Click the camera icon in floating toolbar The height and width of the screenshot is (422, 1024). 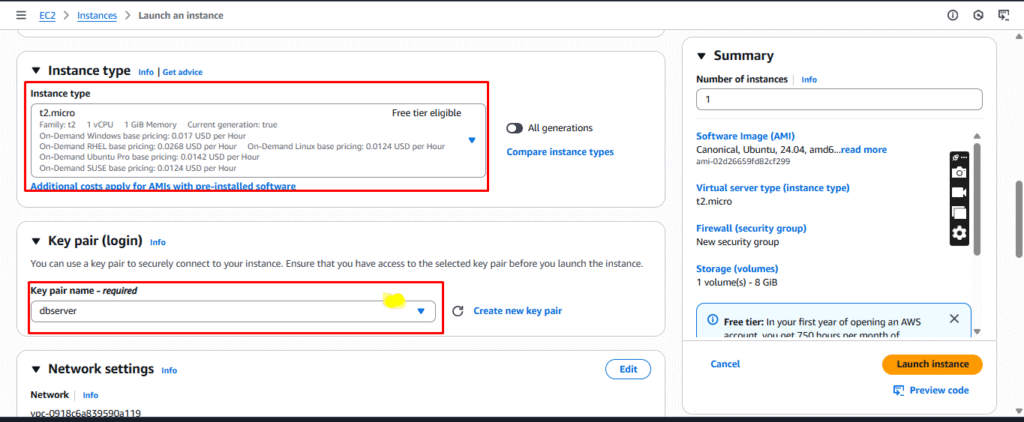point(959,172)
